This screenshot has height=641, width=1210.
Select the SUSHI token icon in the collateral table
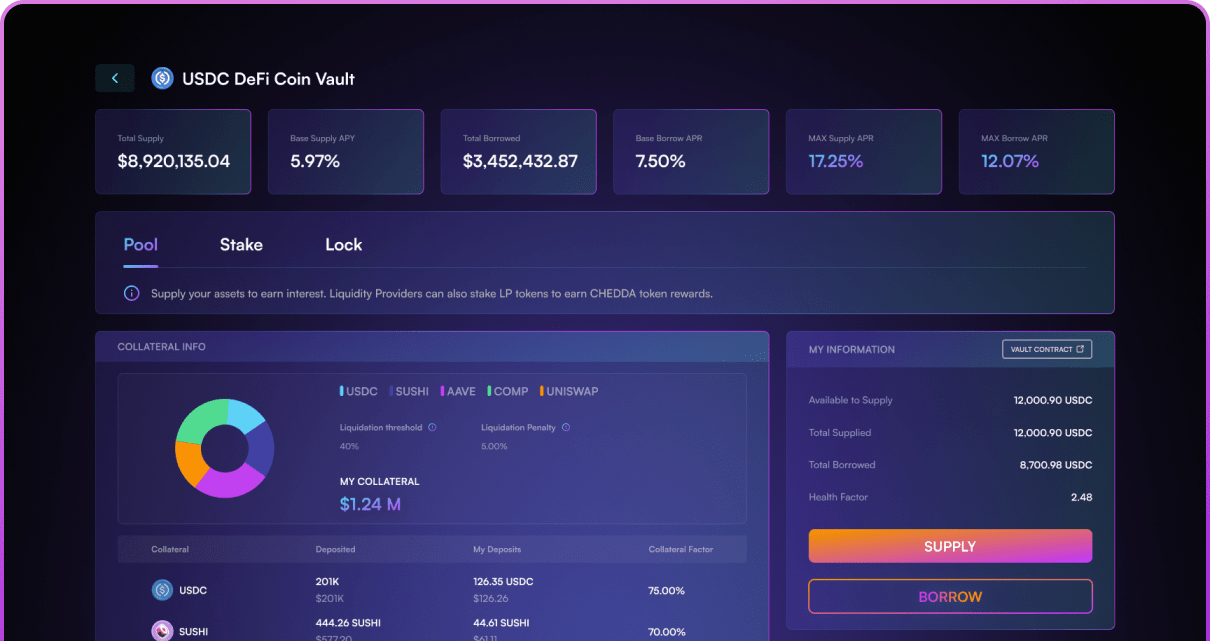point(162,631)
